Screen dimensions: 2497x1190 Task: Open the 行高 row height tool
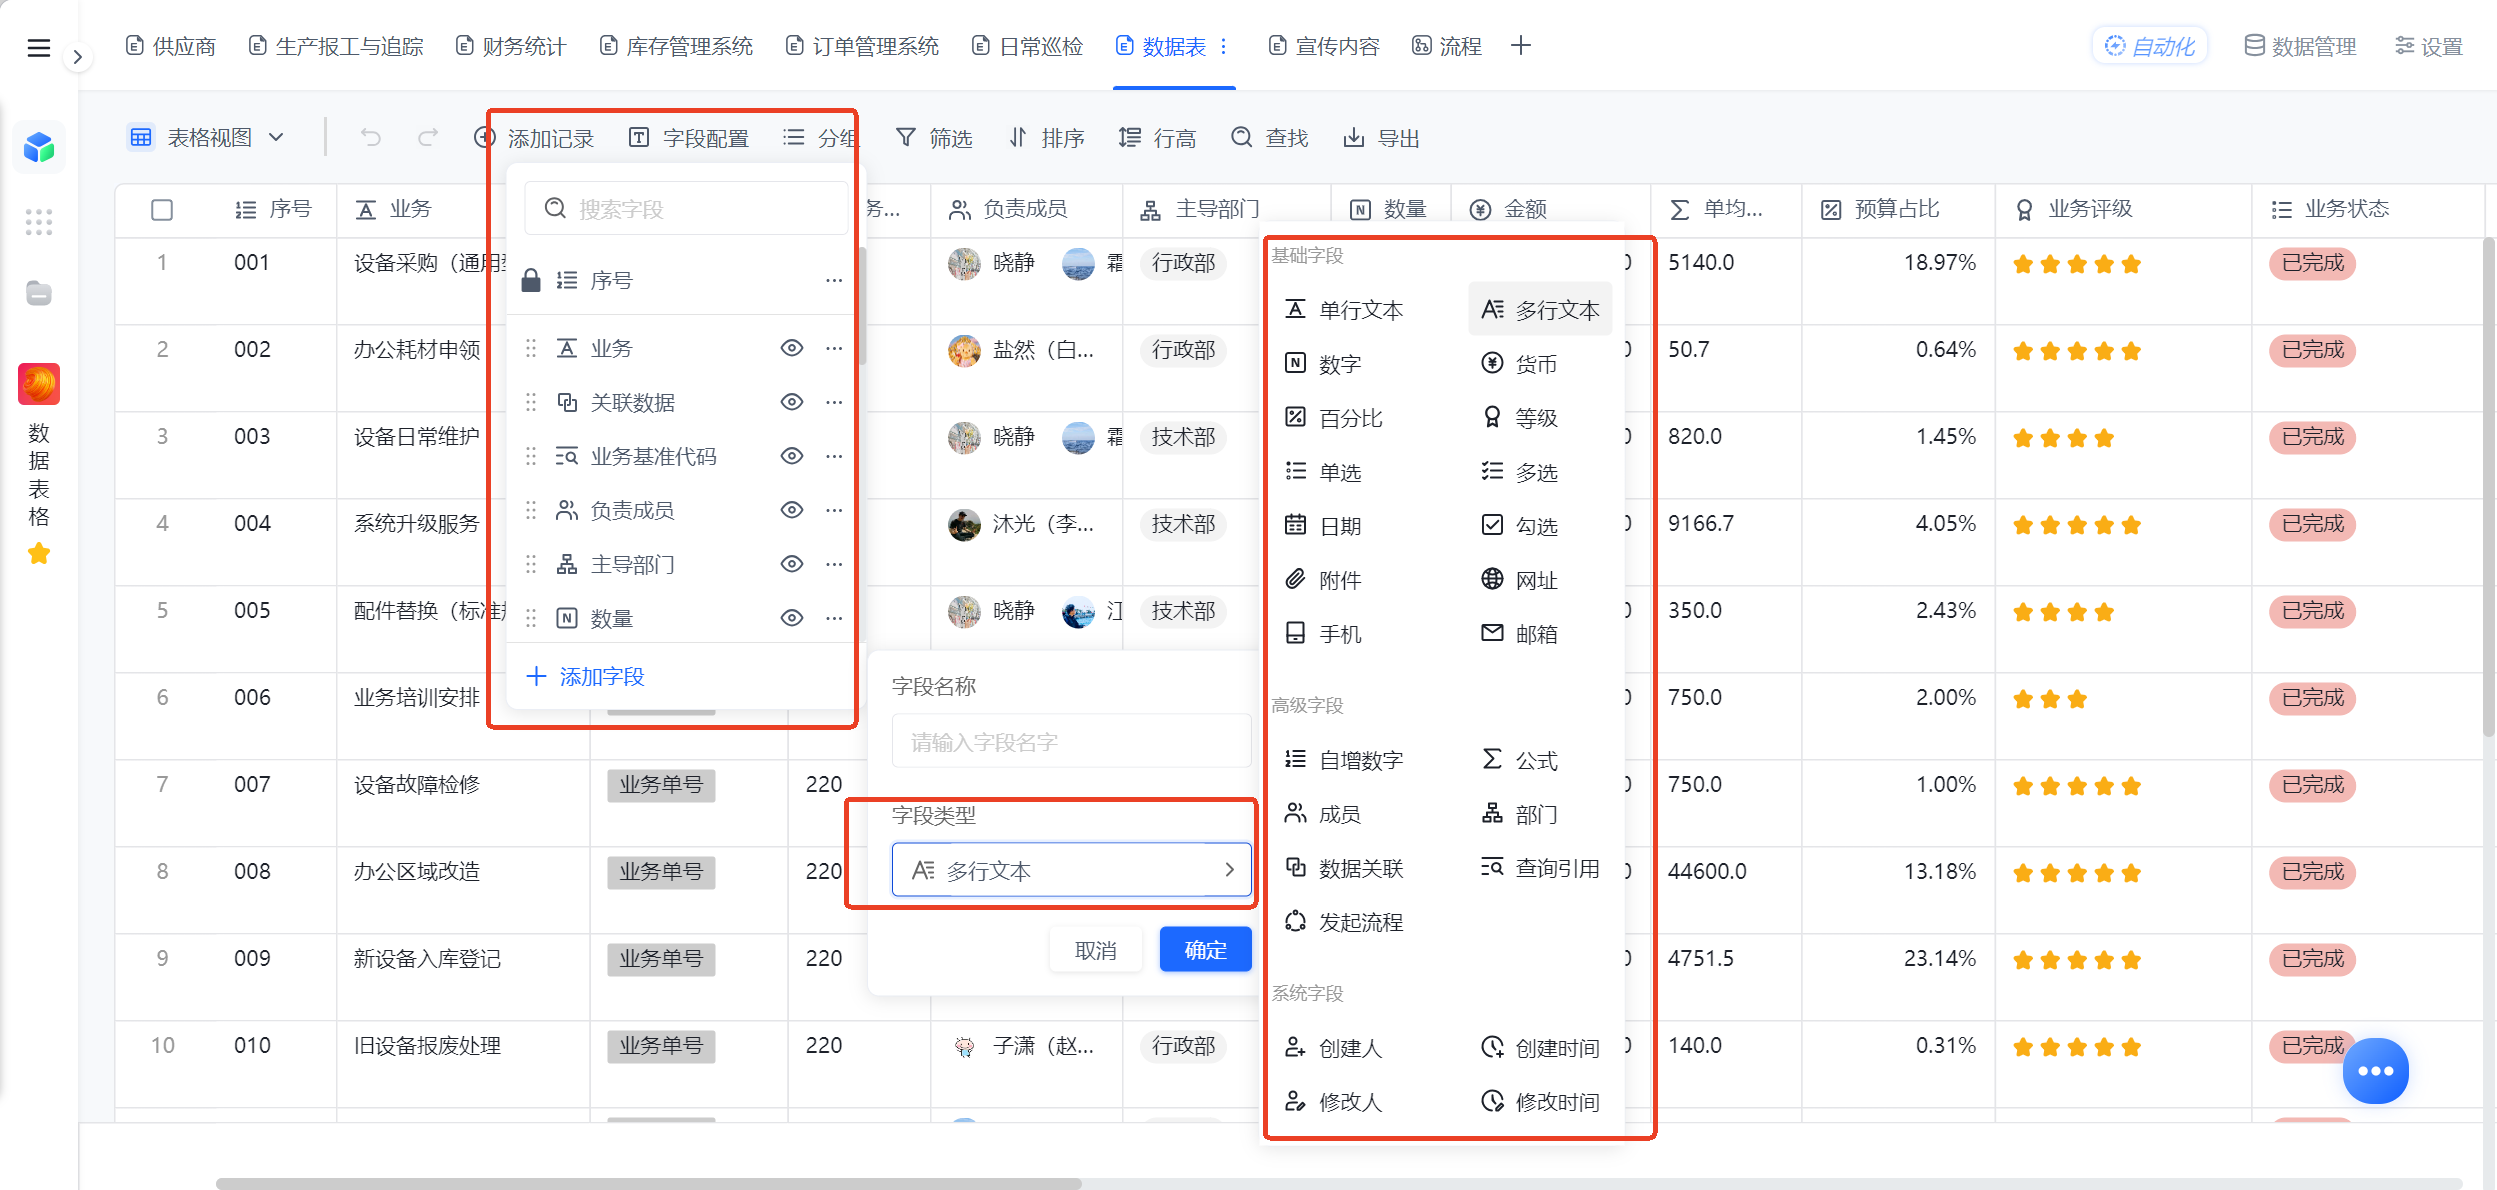[1158, 138]
